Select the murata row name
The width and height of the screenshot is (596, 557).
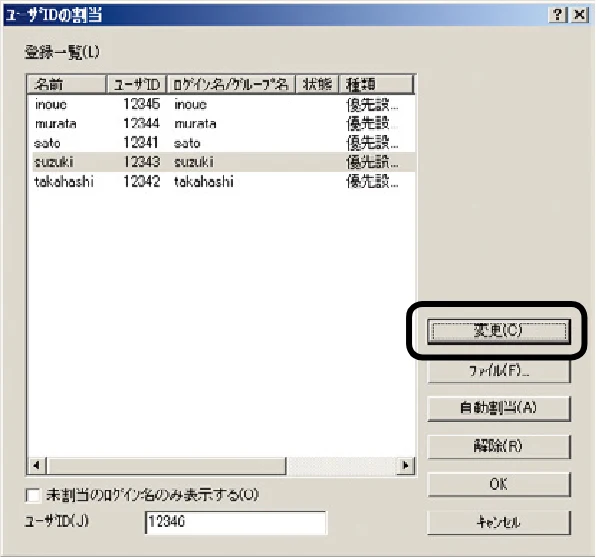coord(56,124)
